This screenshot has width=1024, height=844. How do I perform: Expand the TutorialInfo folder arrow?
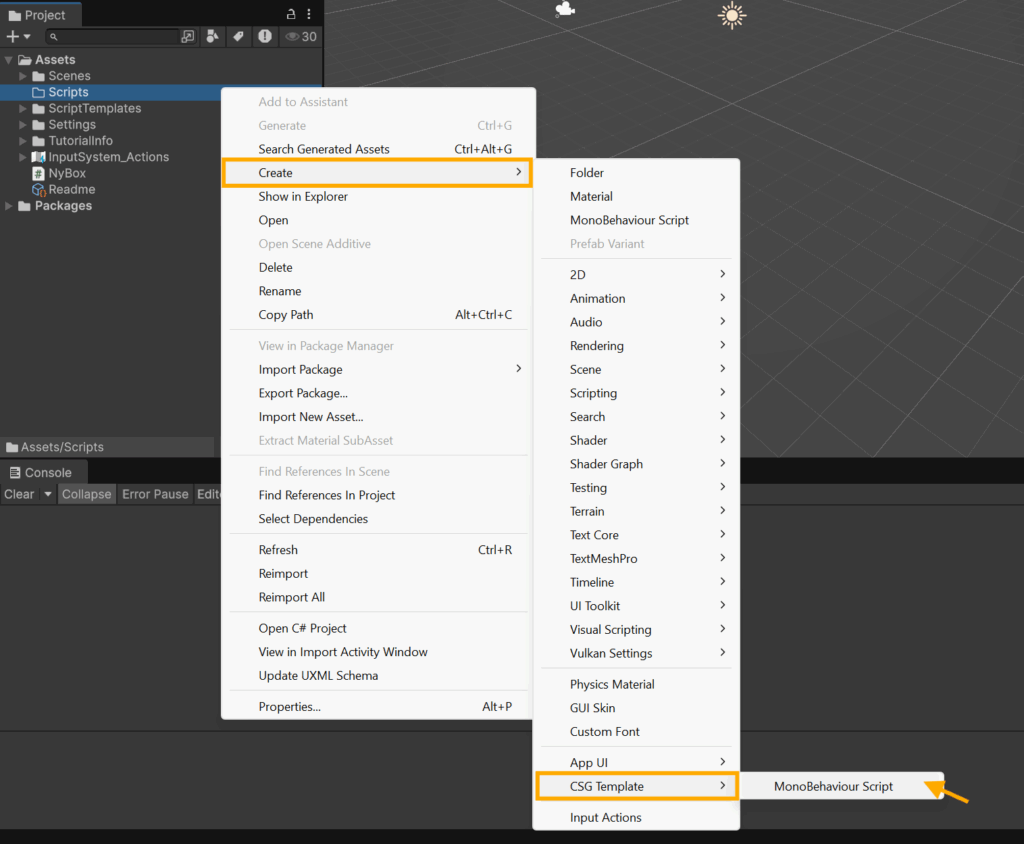tap(23, 141)
